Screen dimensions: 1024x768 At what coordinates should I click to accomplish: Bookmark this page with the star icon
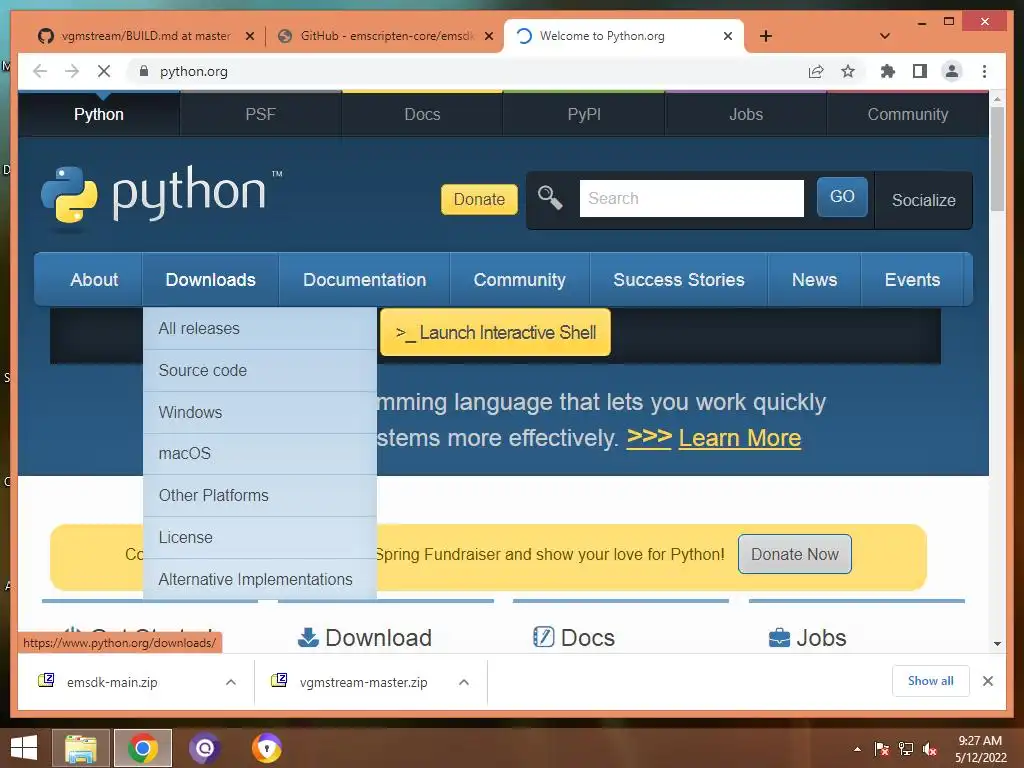[x=848, y=71]
